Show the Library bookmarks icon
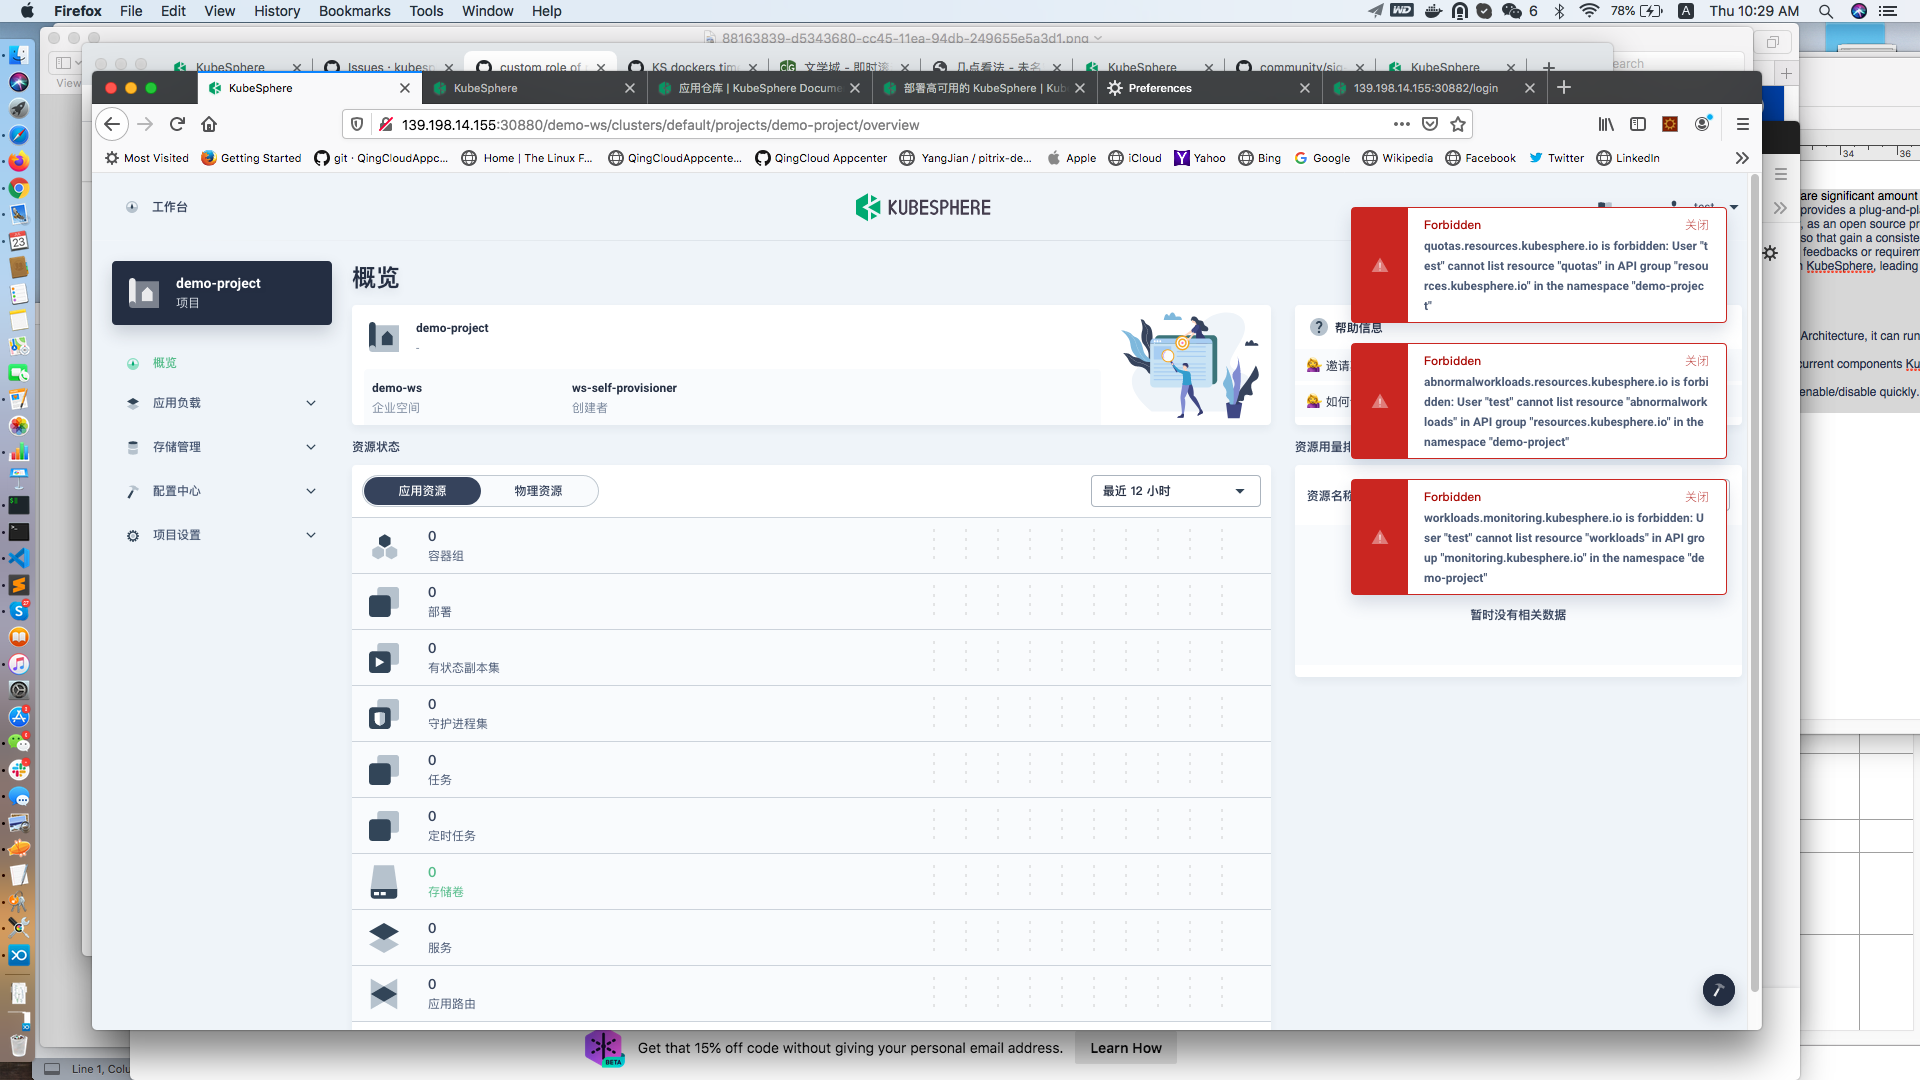Screen dimensions: 1920x1080 pyautogui.click(x=1606, y=124)
